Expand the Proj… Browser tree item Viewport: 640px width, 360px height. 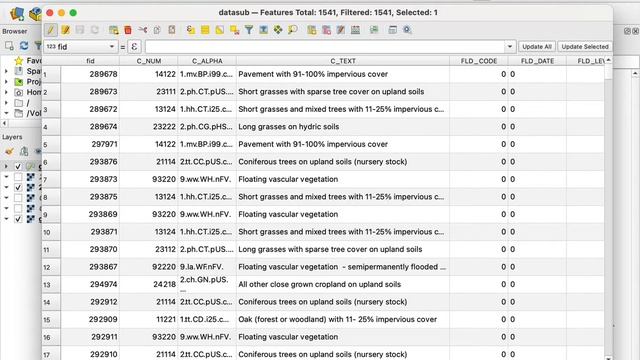pos(6,82)
